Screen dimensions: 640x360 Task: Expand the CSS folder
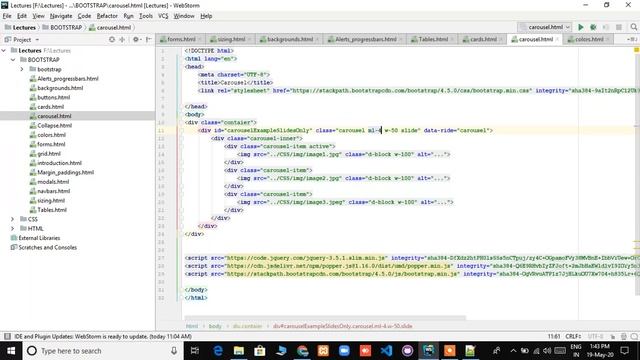point(13,219)
